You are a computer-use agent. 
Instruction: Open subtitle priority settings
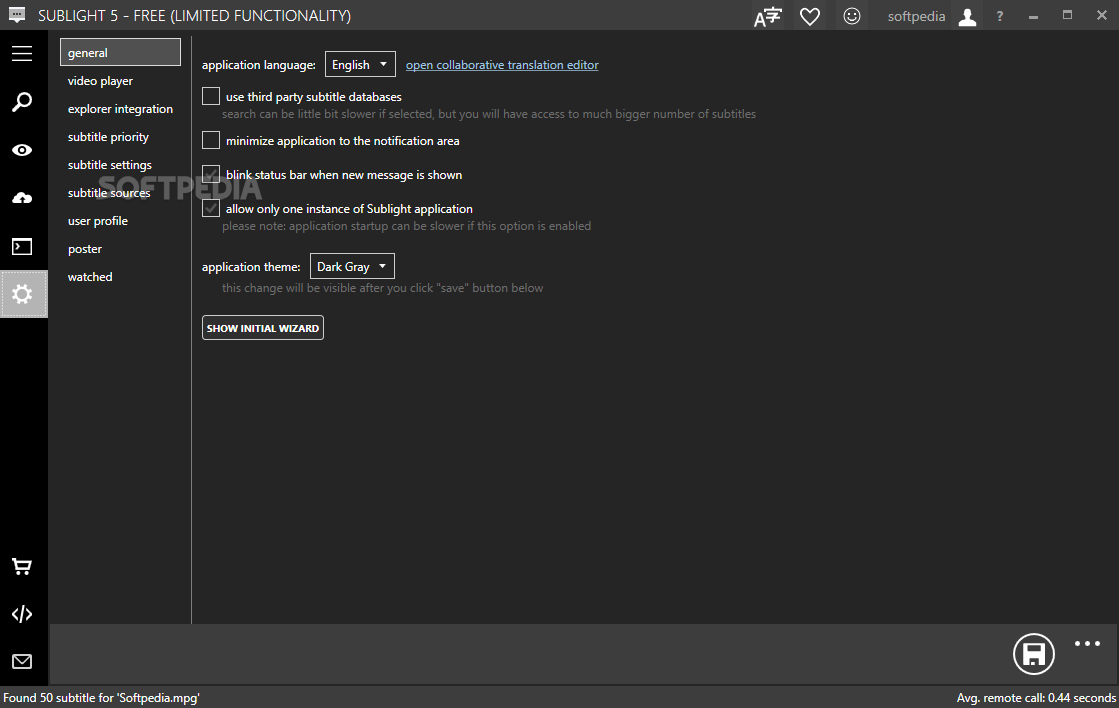coord(108,136)
